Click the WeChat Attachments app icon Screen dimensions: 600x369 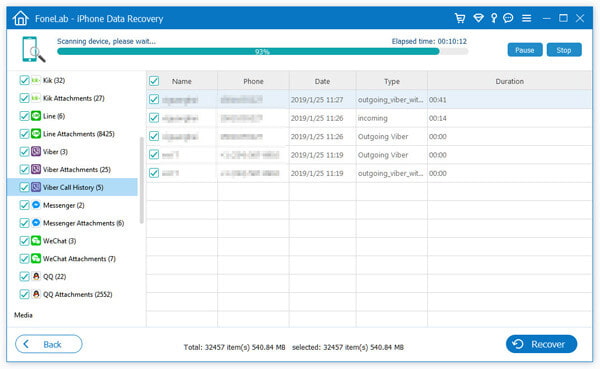coord(36,259)
